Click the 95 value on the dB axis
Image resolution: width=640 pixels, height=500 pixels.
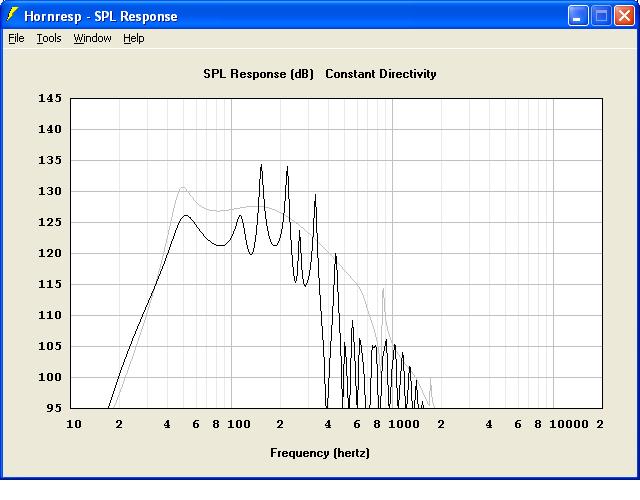pos(54,408)
